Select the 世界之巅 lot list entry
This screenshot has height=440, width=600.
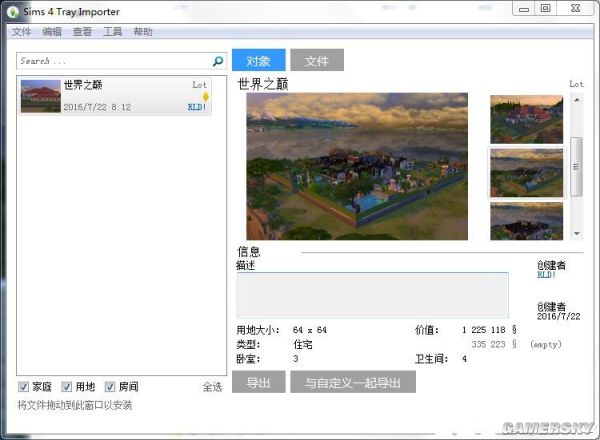(116, 96)
